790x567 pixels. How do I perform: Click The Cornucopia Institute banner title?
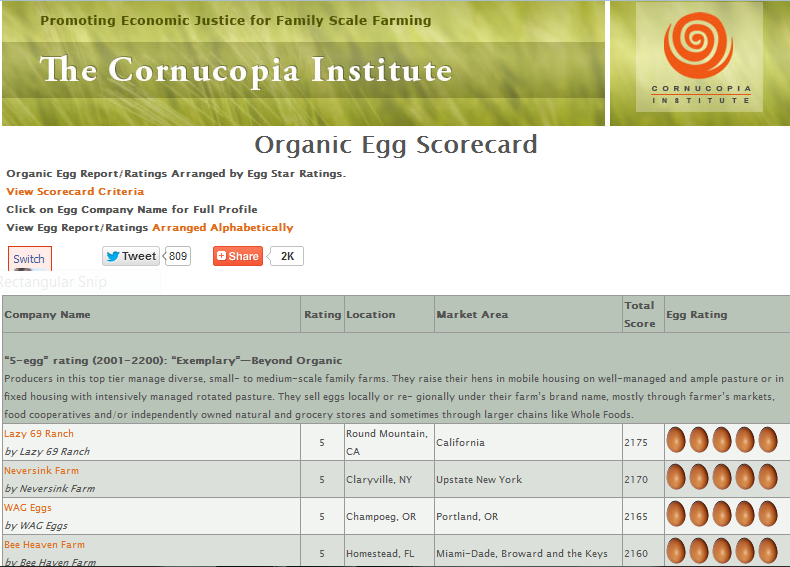[246, 70]
